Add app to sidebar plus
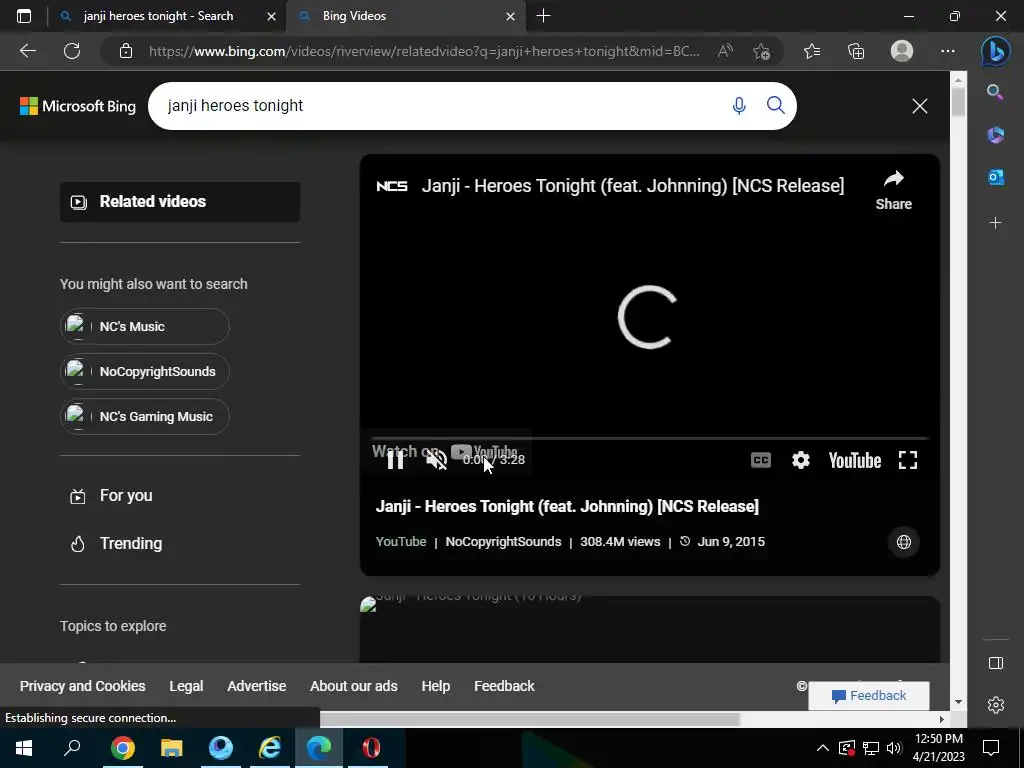This screenshot has width=1024, height=768. tap(995, 223)
